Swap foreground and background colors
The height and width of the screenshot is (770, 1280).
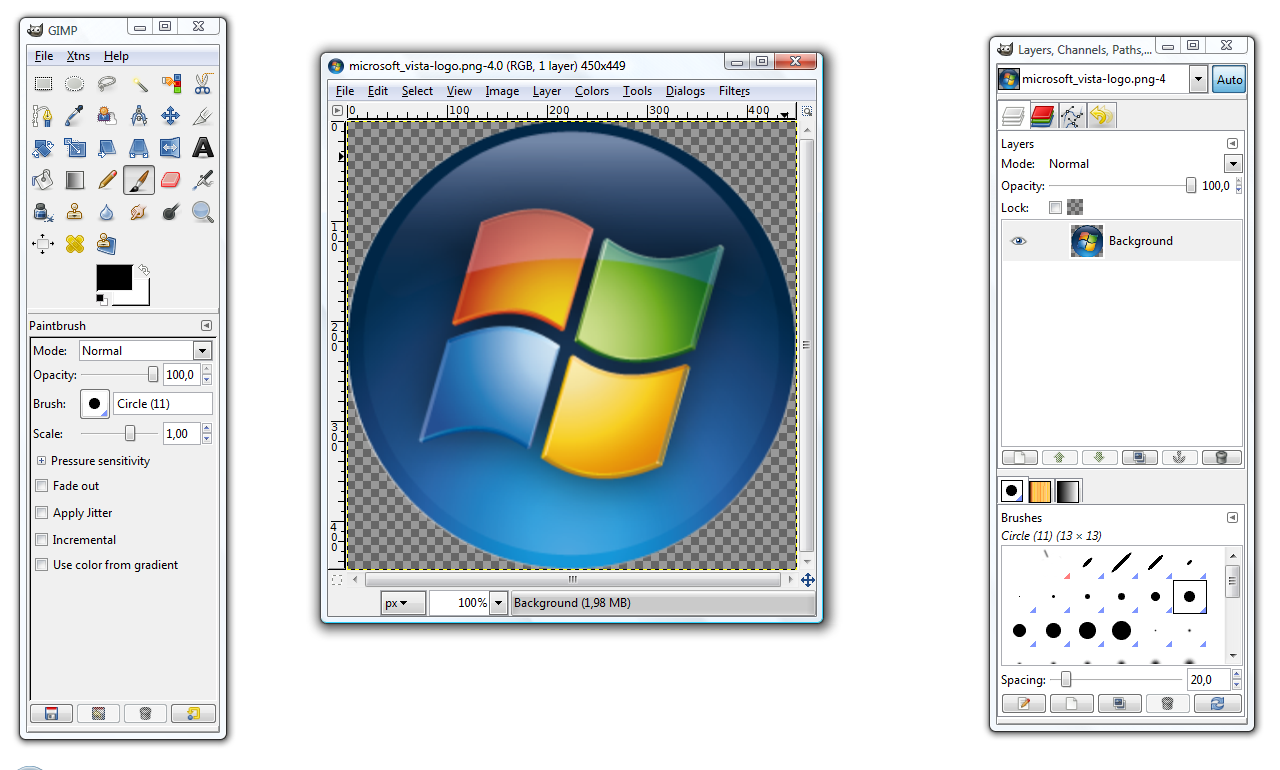click(x=144, y=270)
